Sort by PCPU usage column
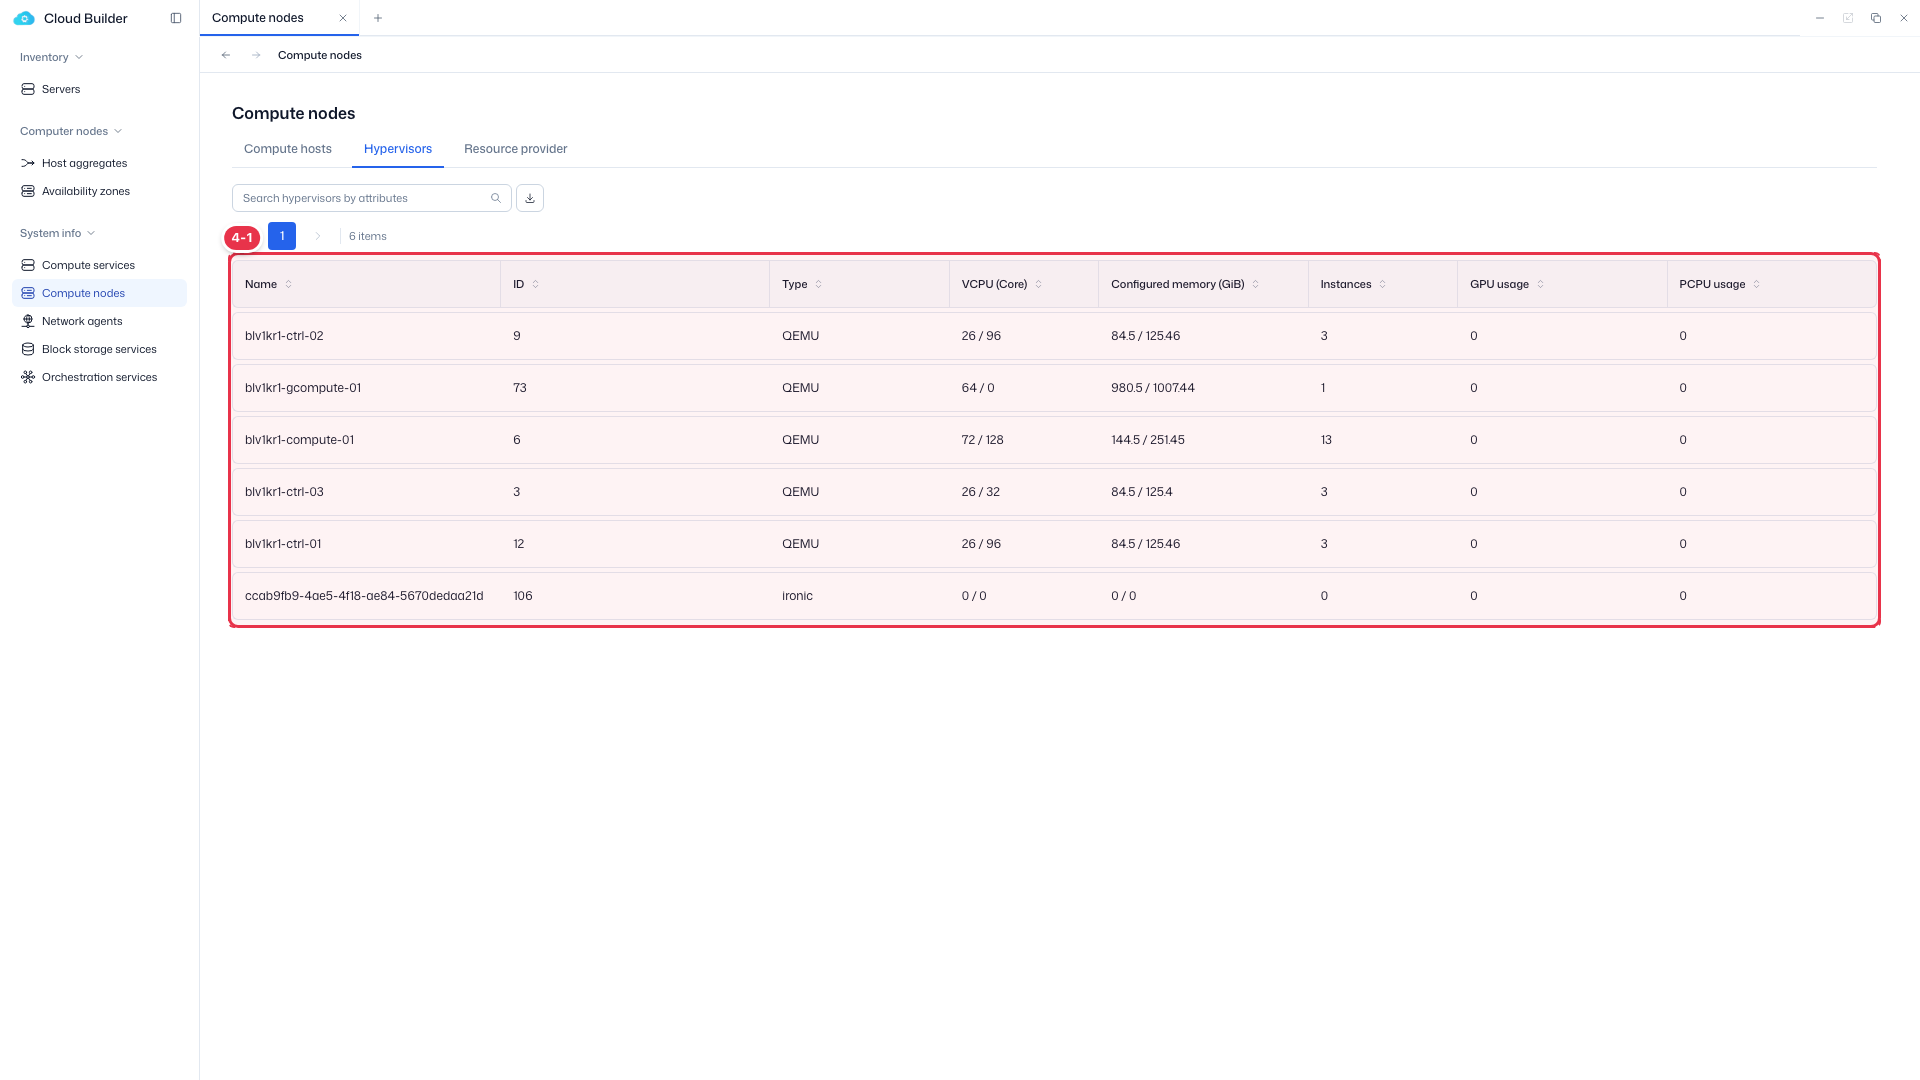 coord(1757,284)
